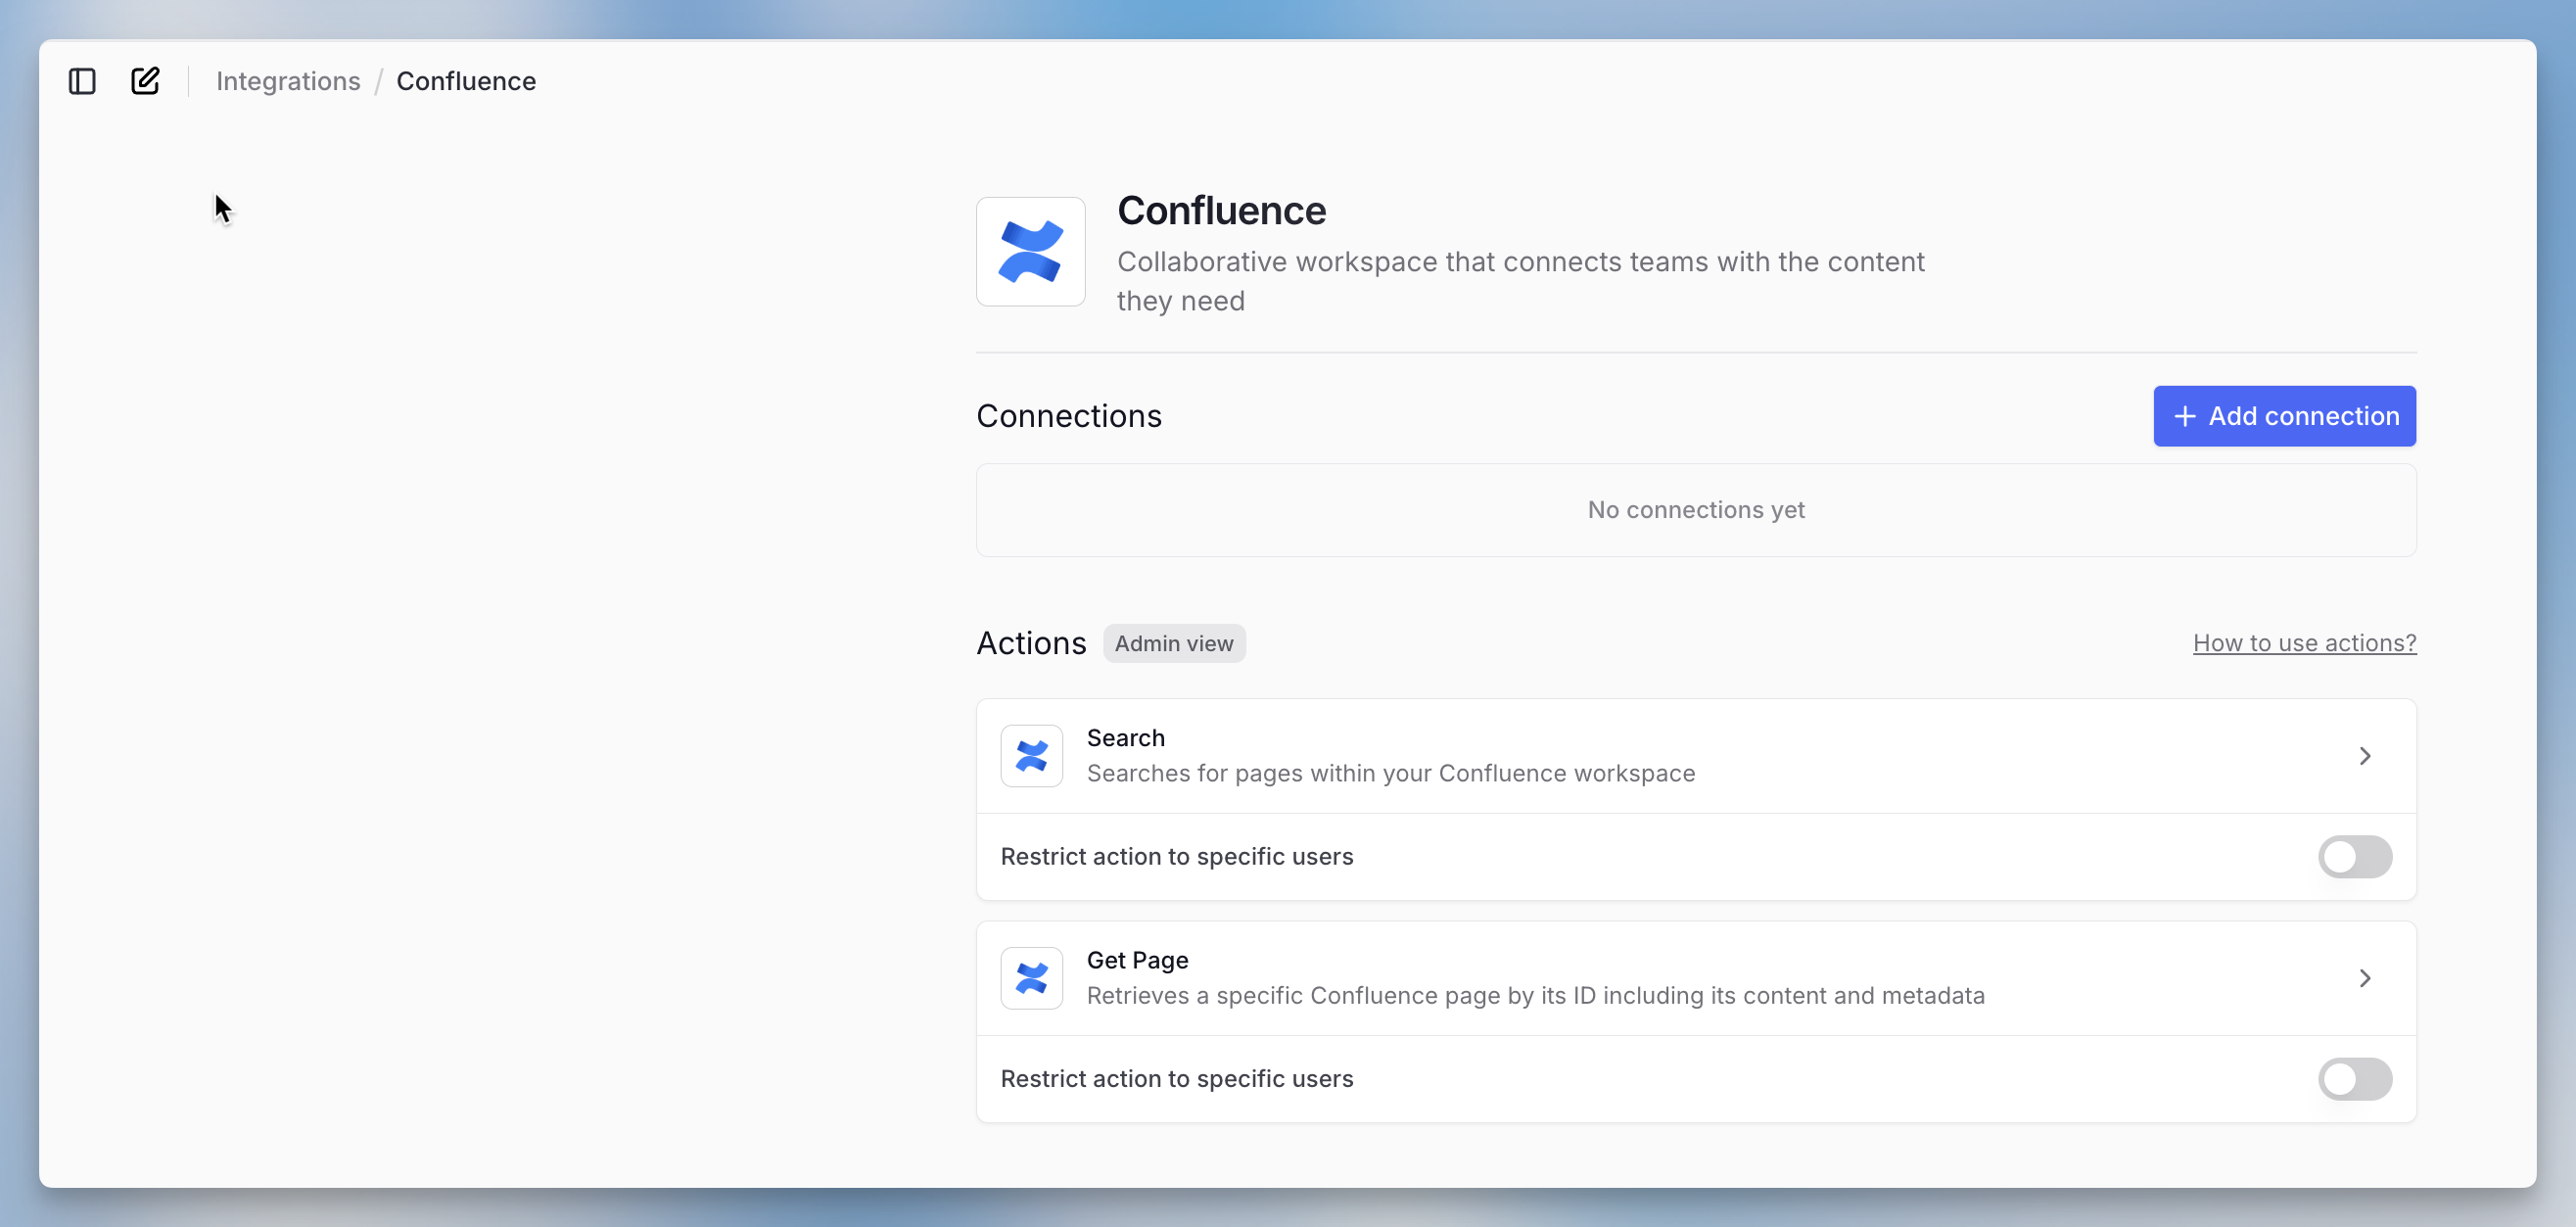The image size is (2576, 1227).
Task: Click the new chat compose icon
Action: click(x=145, y=81)
